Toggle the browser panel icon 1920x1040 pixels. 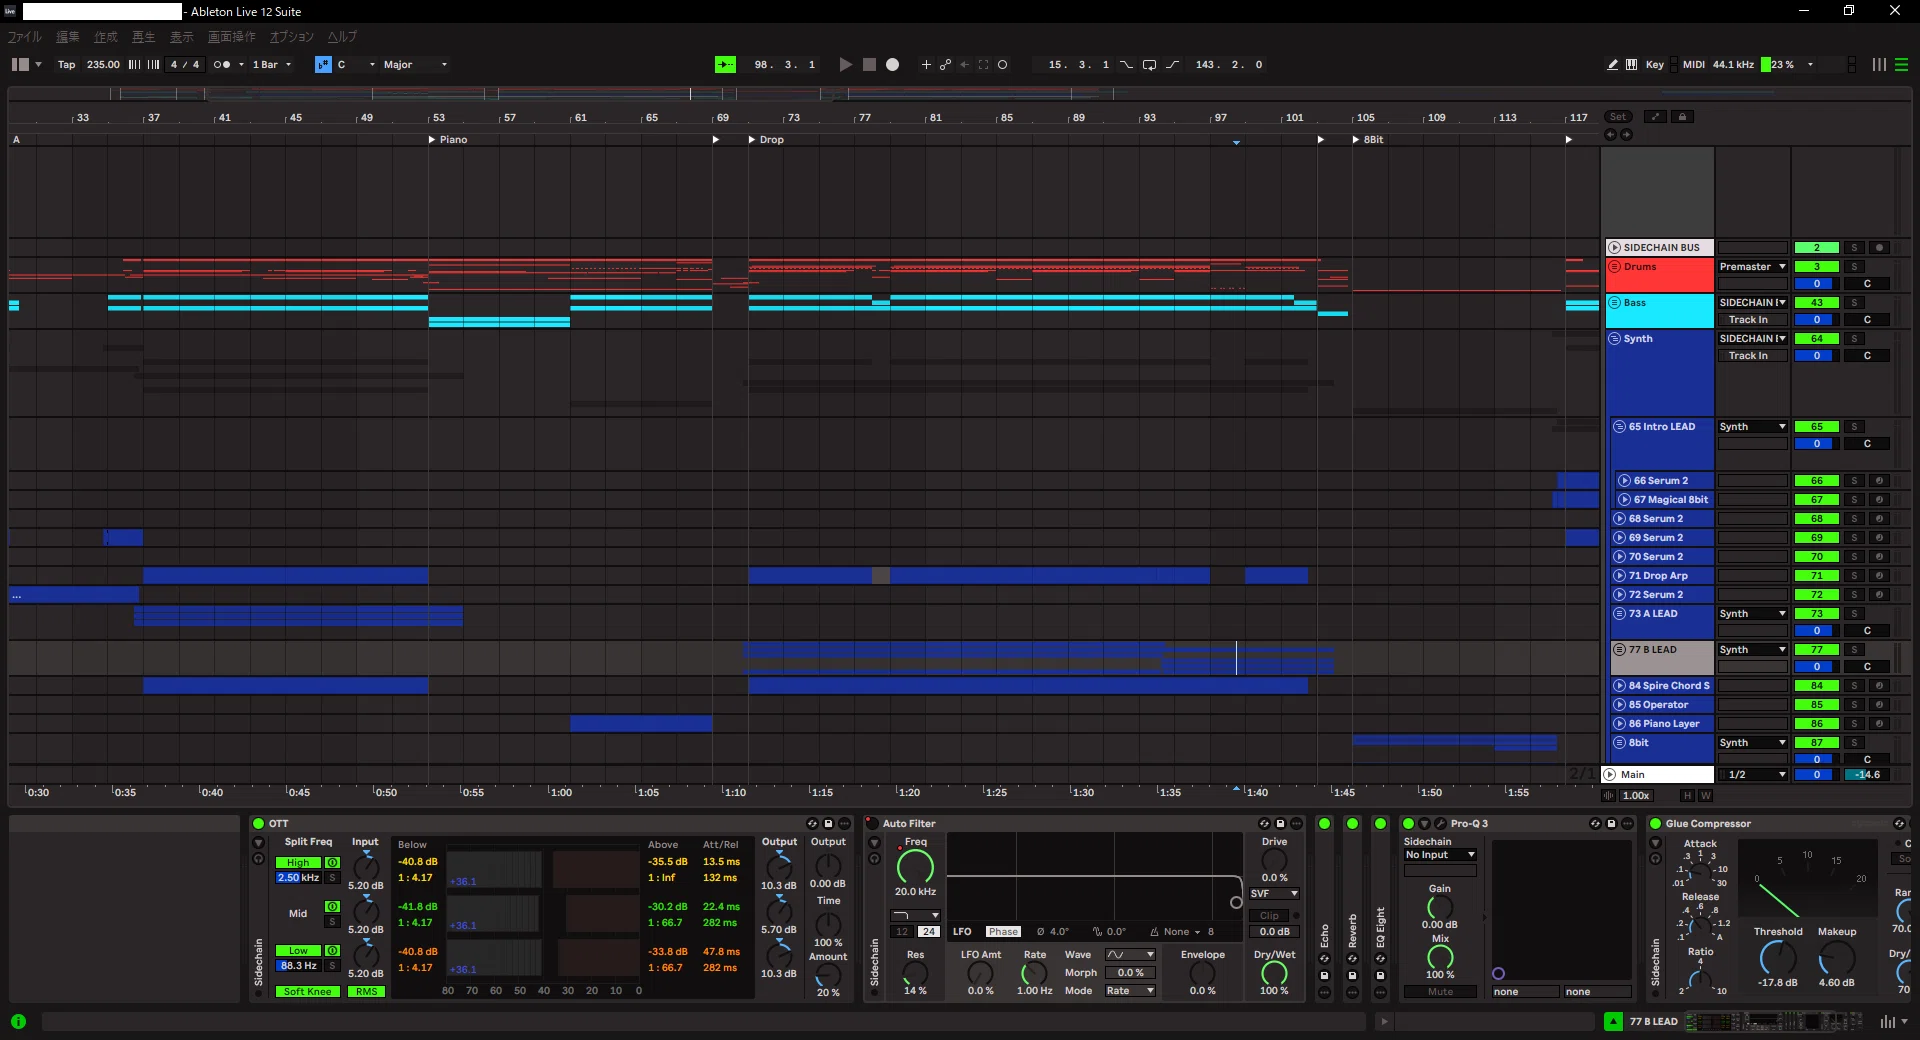[x=20, y=65]
